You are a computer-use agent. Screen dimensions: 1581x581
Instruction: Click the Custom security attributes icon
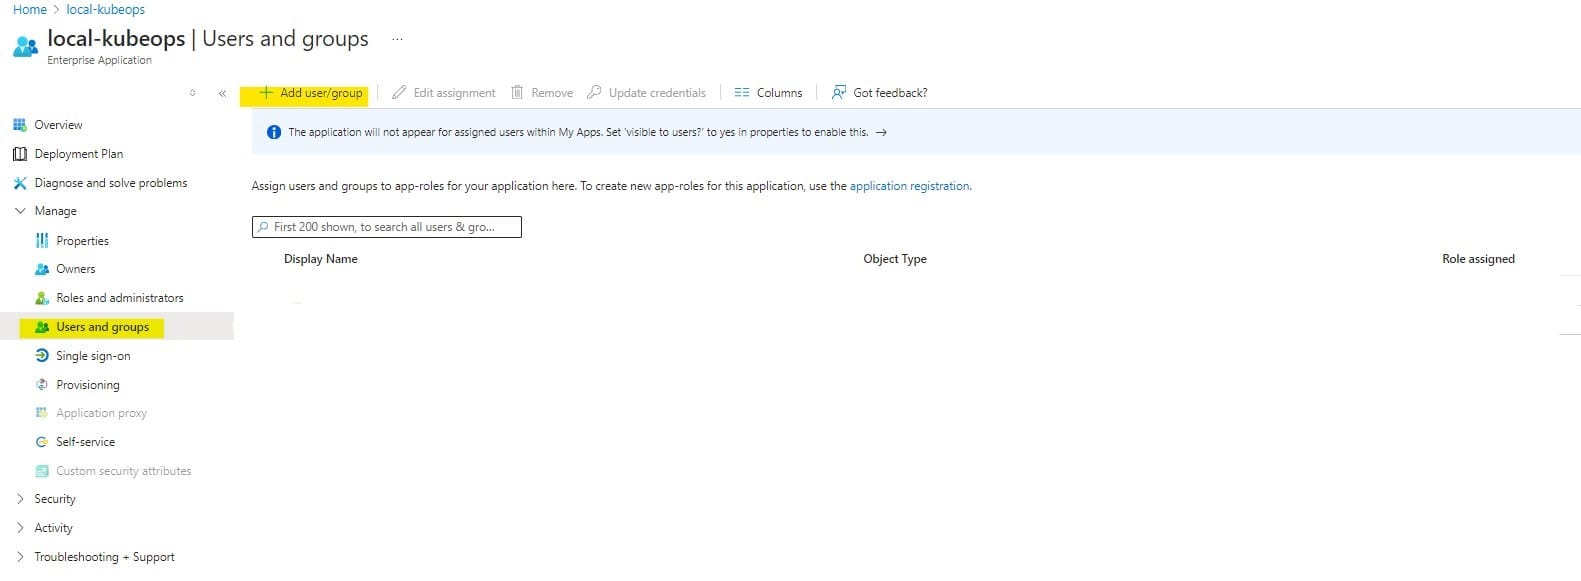42,471
